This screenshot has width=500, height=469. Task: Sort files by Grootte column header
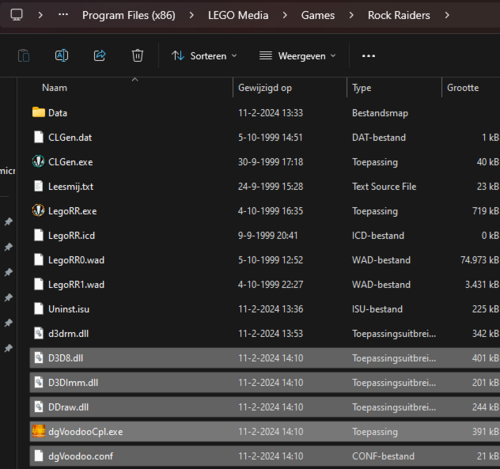pyautogui.click(x=463, y=88)
